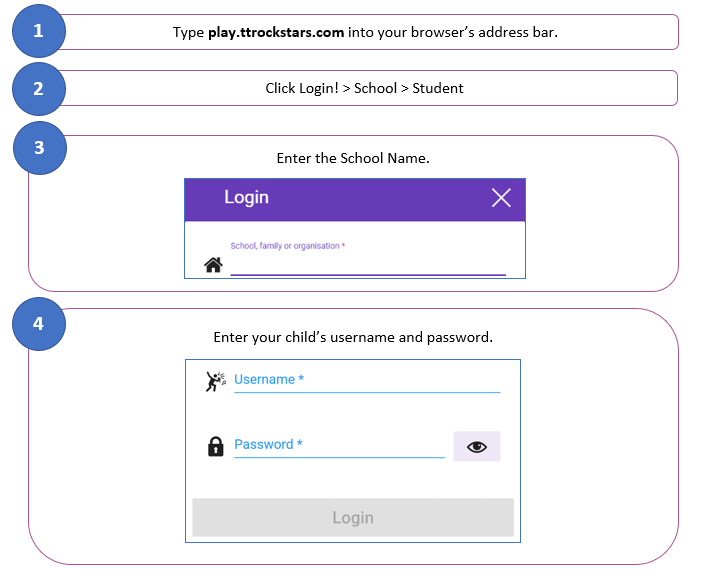Click the step 1 number circle

[x=38, y=31]
